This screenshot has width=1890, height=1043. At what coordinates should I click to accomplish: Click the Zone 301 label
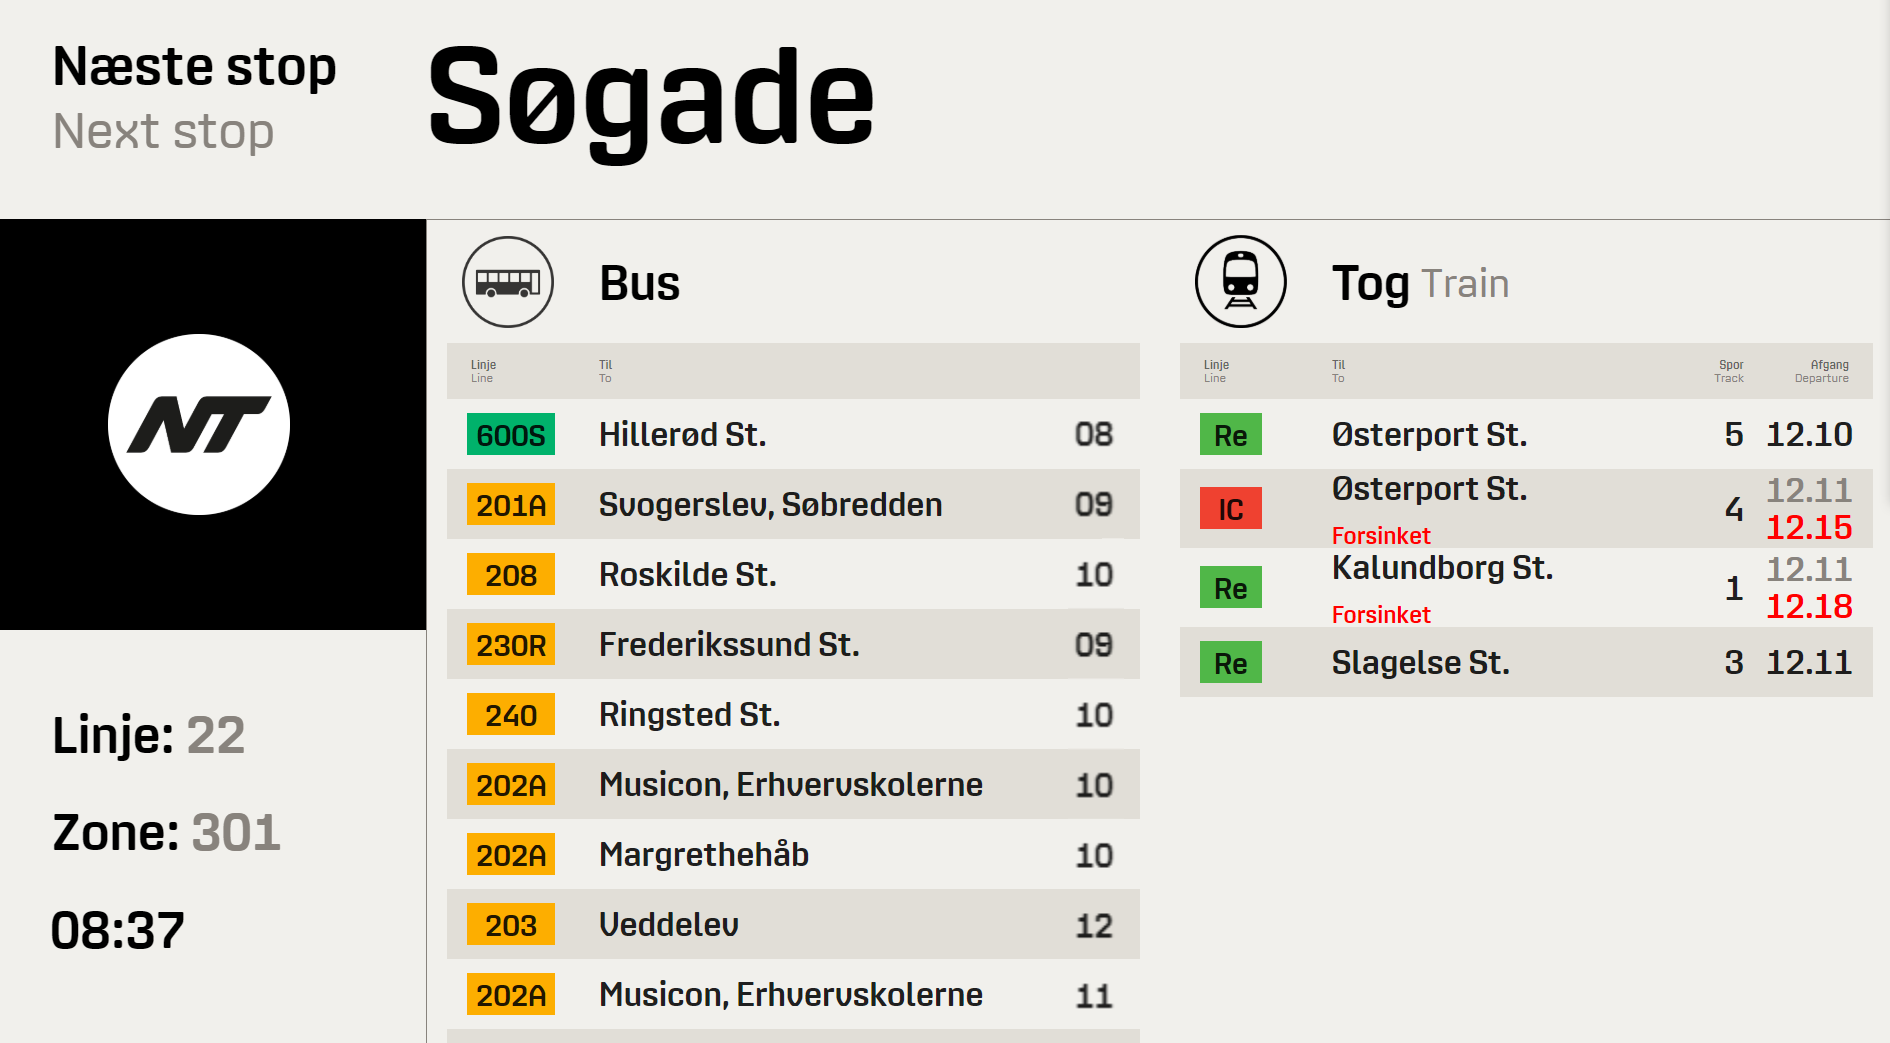tap(166, 832)
